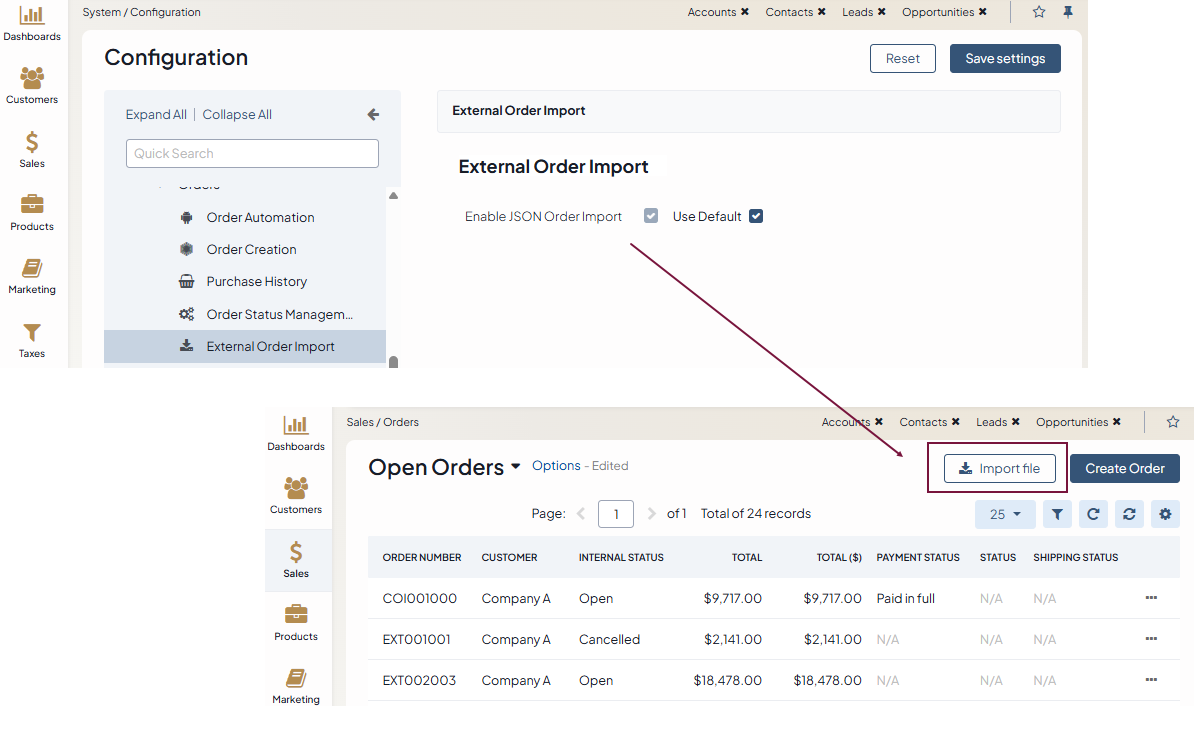
Task: Click Expand All link in configuration panel
Action: pyautogui.click(x=156, y=115)
